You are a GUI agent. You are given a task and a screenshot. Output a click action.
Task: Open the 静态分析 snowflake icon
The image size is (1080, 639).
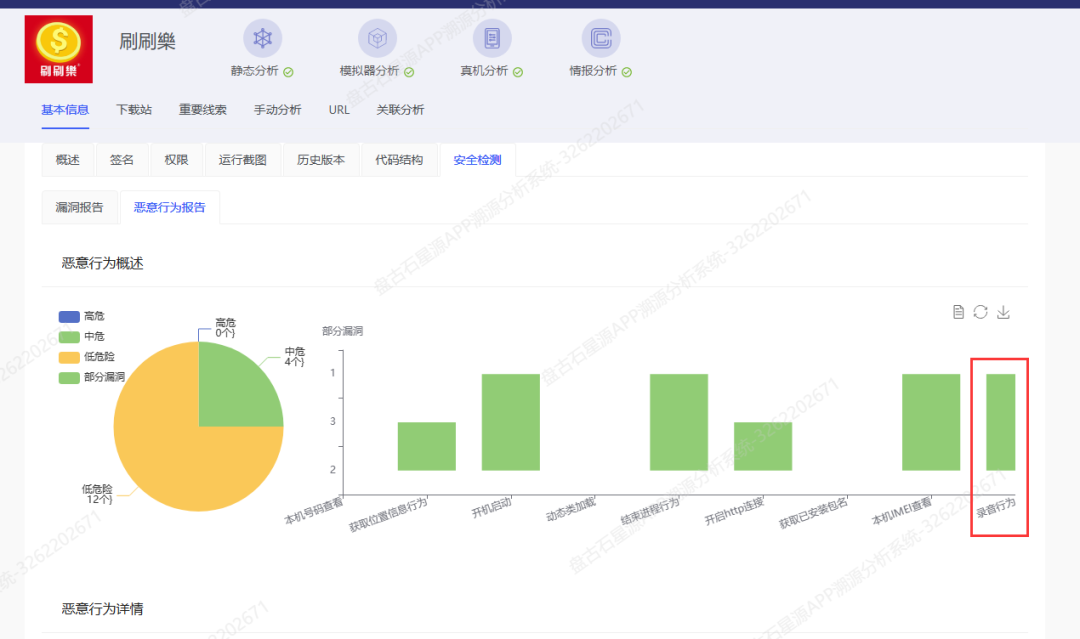tap(262, 38)
